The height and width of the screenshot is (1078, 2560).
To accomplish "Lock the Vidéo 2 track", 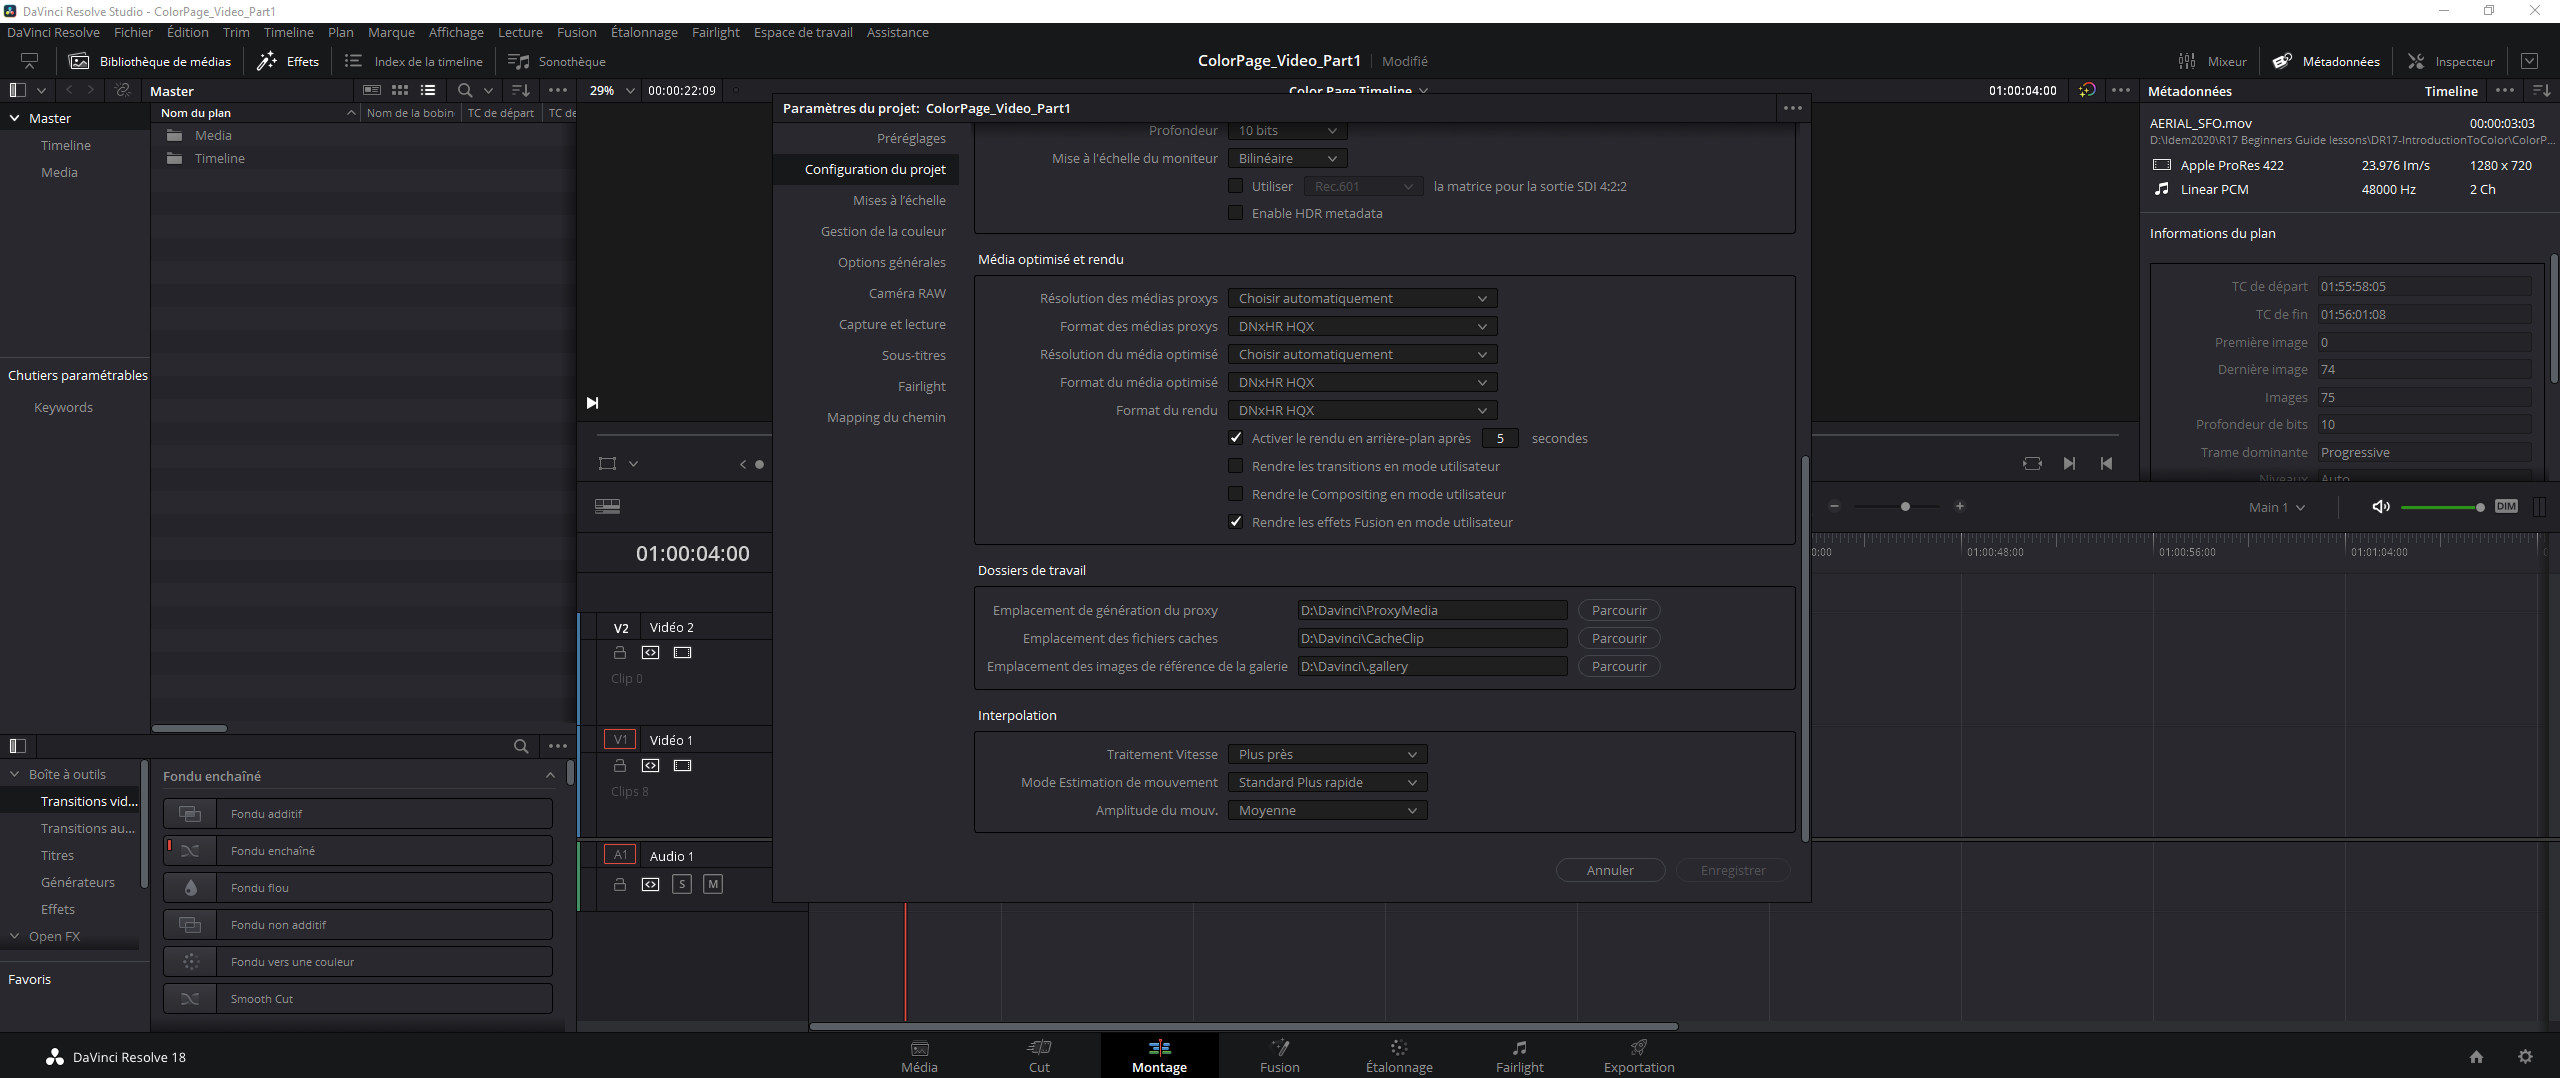I will click(x=620, y=652).
